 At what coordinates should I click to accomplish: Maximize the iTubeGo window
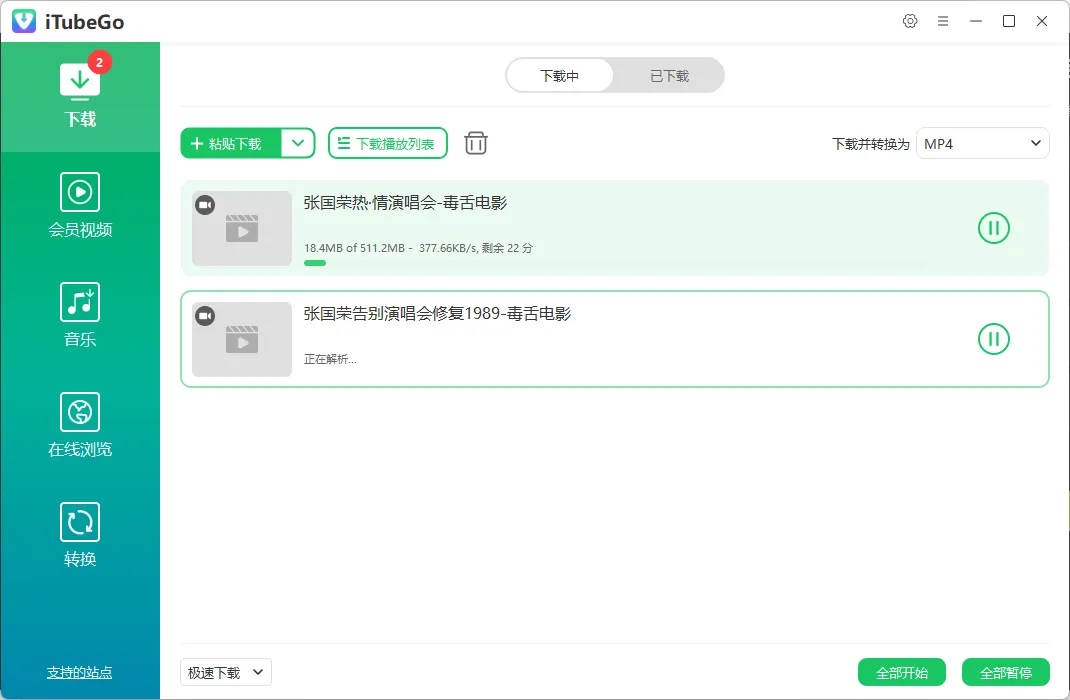click(x=1009, y=21)
